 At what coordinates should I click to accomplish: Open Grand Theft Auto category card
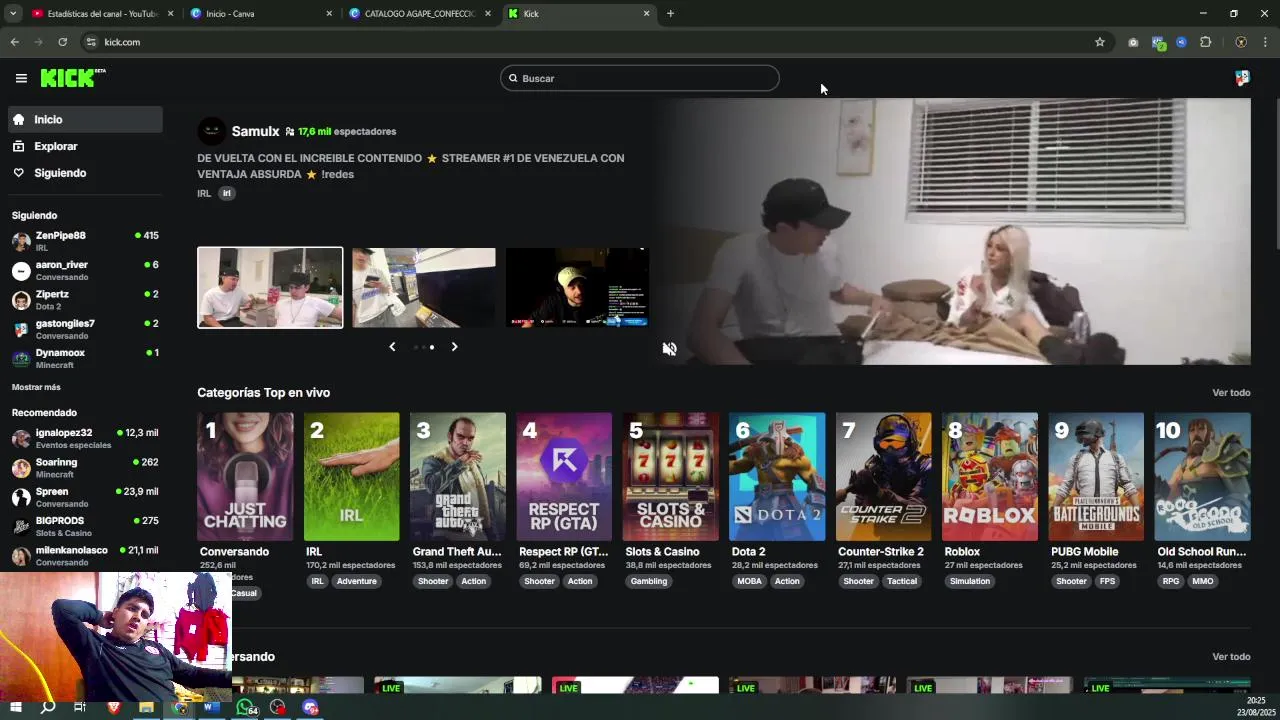458,477
